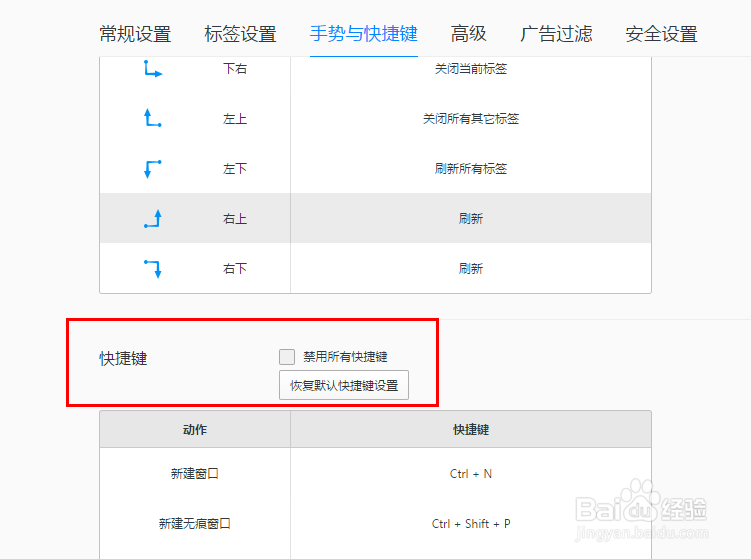Select the 手势与快捷键 tab
Image resolution: width=751 pixels, height=559 pixels.
click(364, 34)
